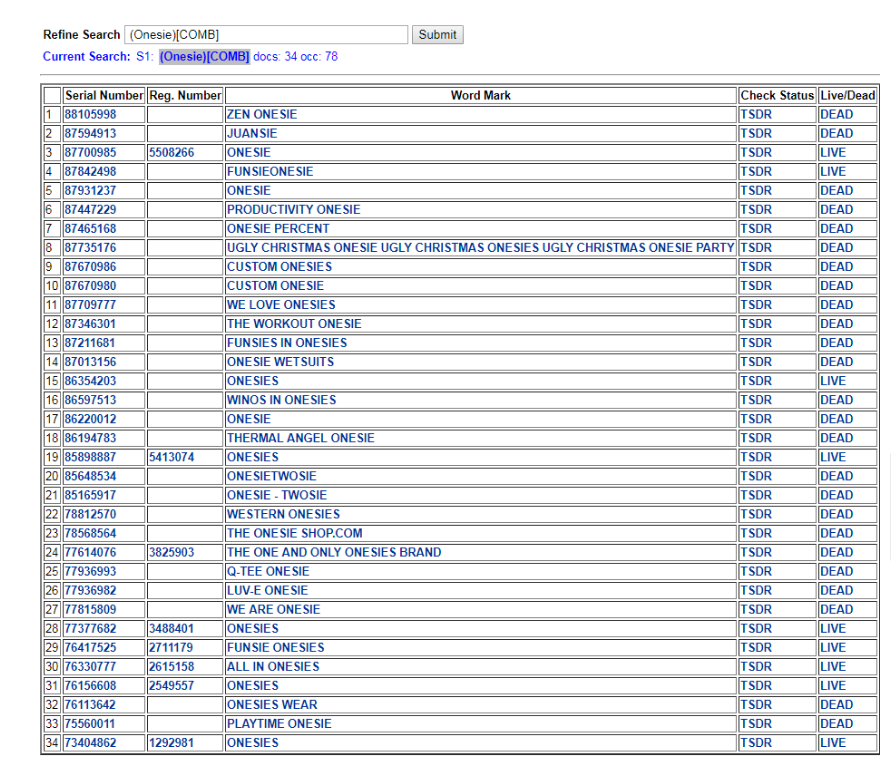Viewport: 891px width, 764px height.
Task: Open THERMAL ANGEL ONESIE word mark
Action: point(300,438)
